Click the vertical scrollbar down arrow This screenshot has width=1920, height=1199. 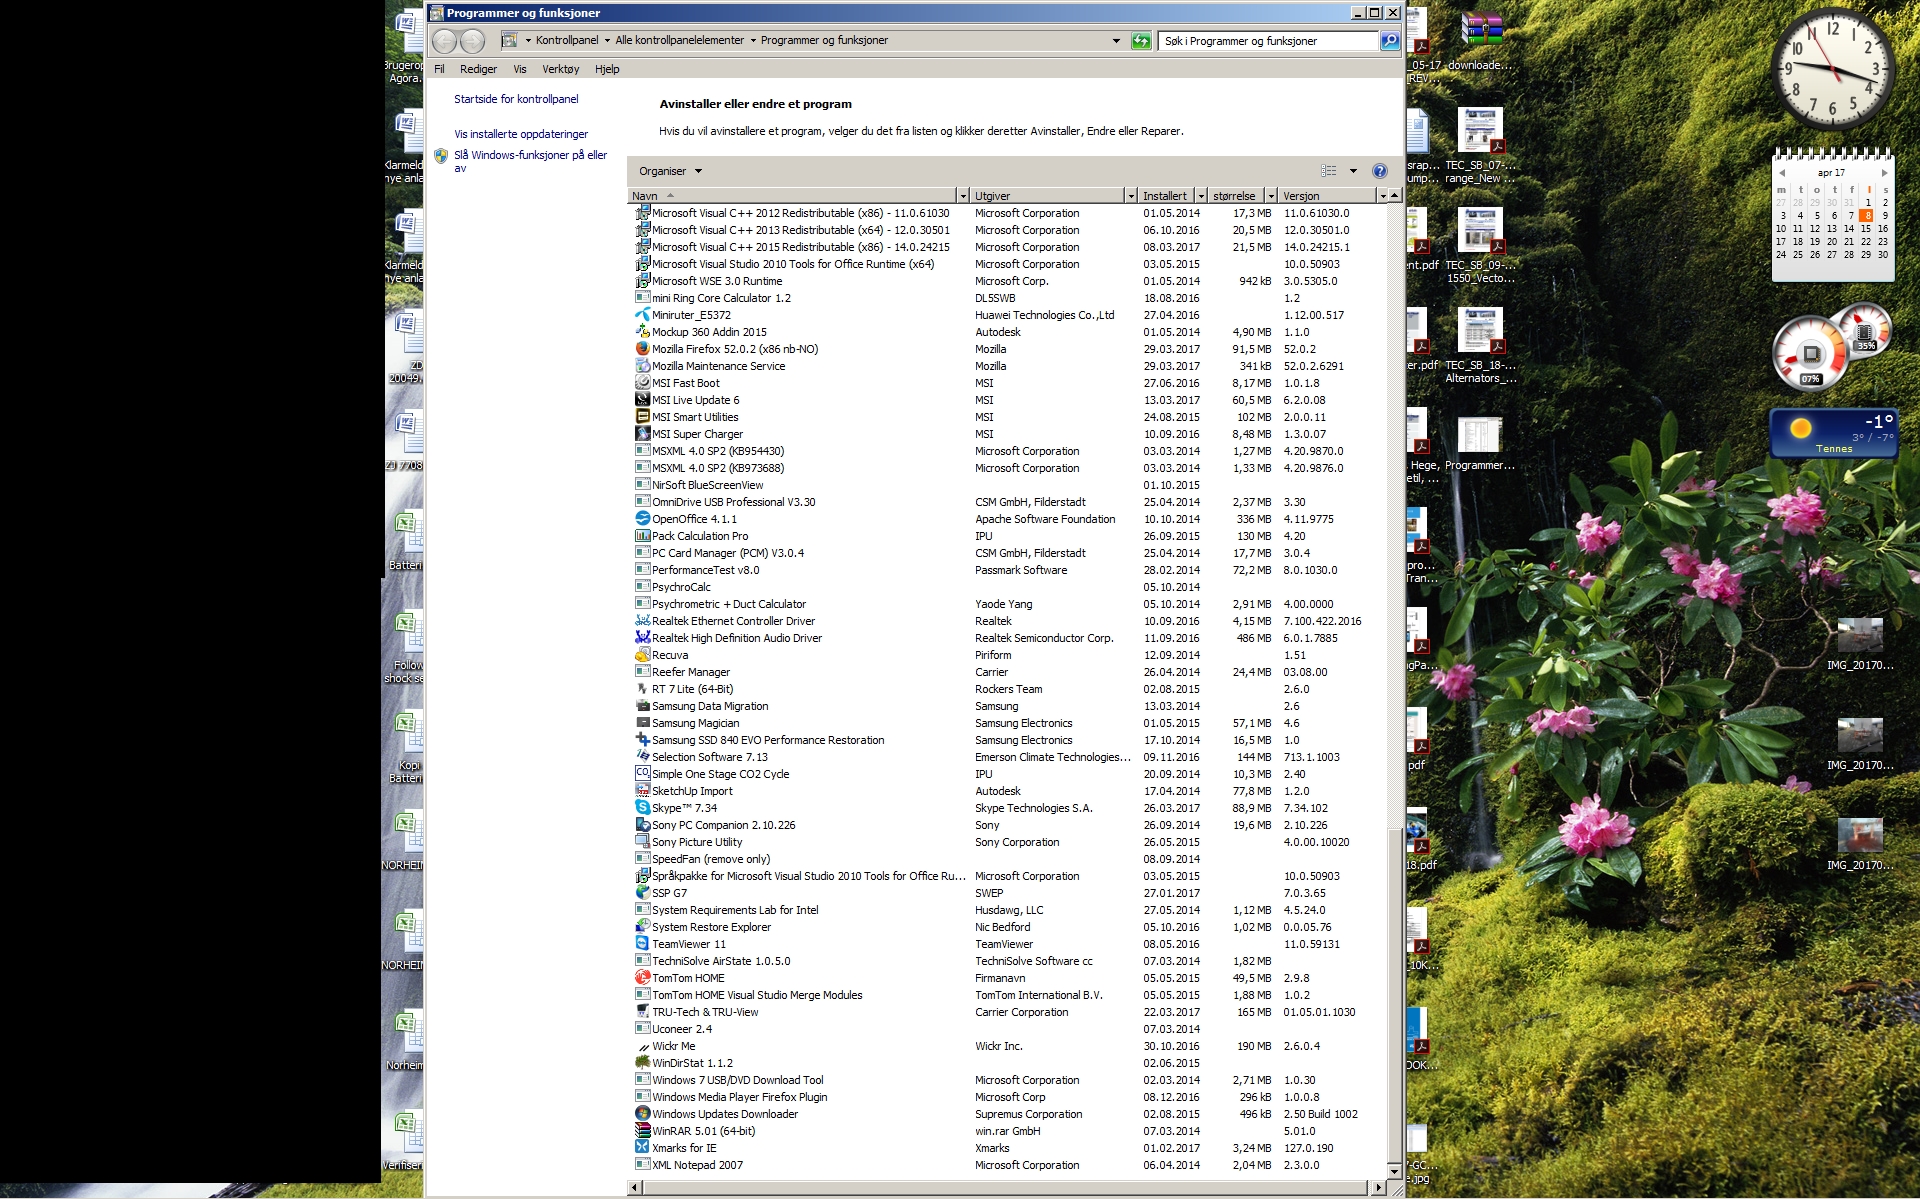click(1395, 1171)
